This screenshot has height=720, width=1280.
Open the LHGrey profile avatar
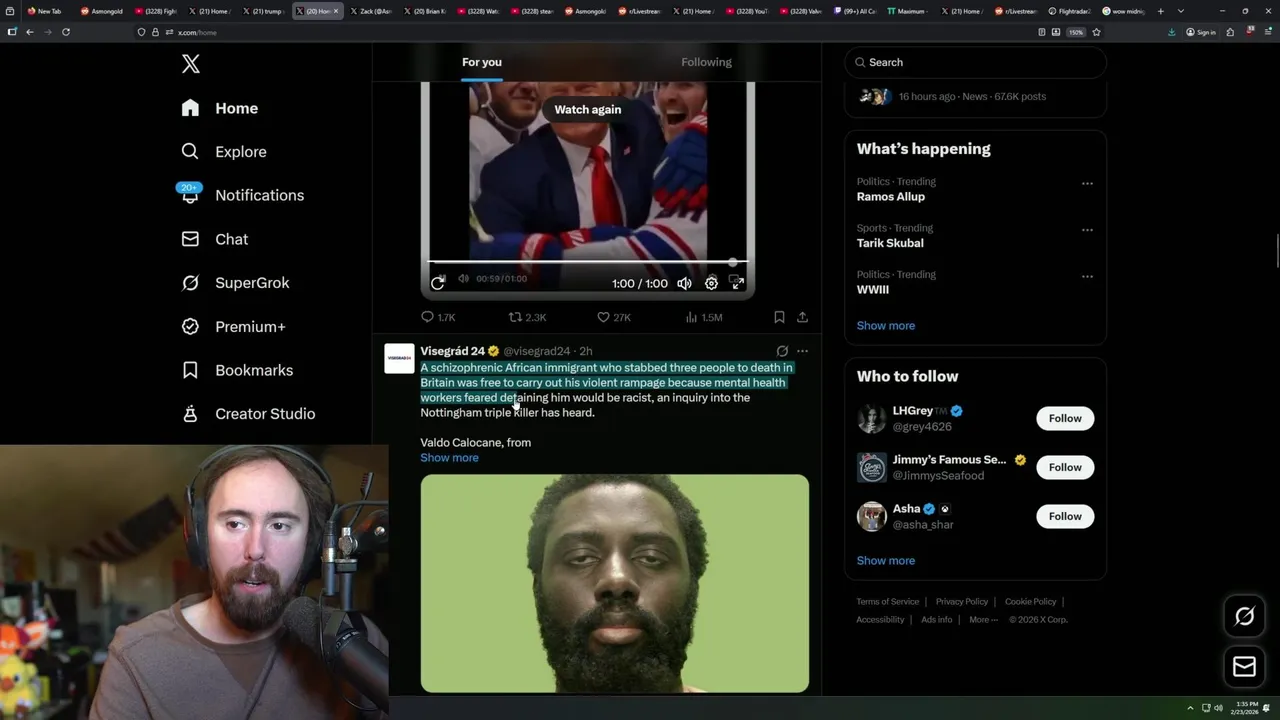[x=872, y=418]
